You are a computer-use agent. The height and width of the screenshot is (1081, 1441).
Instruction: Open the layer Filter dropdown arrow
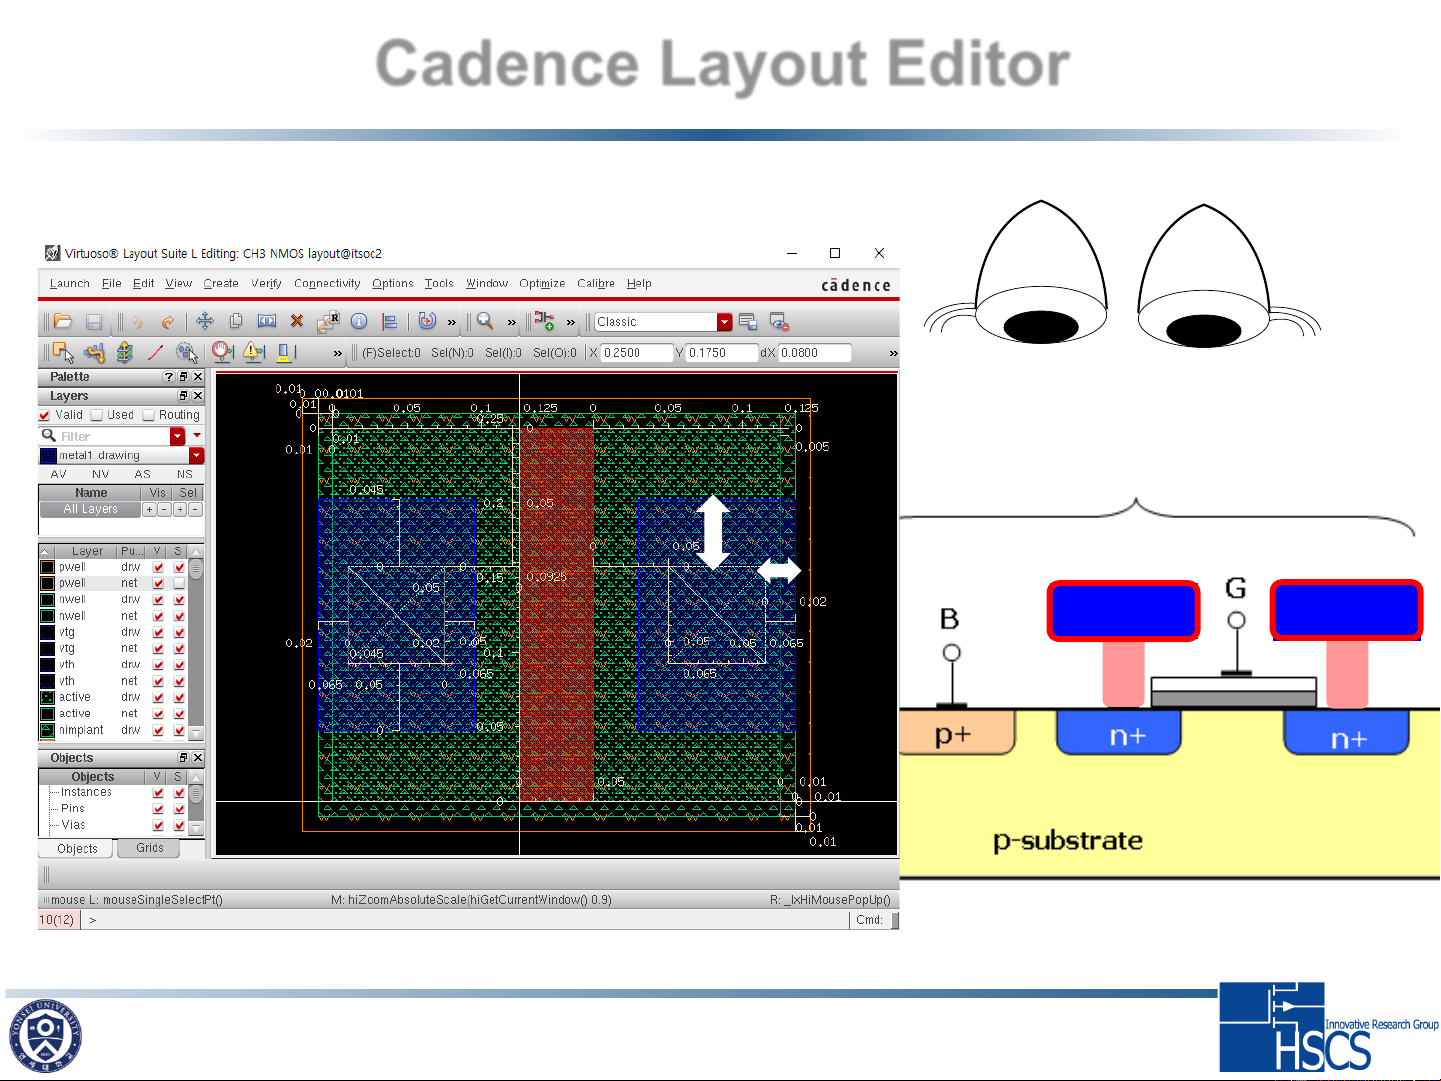point(178,436)
